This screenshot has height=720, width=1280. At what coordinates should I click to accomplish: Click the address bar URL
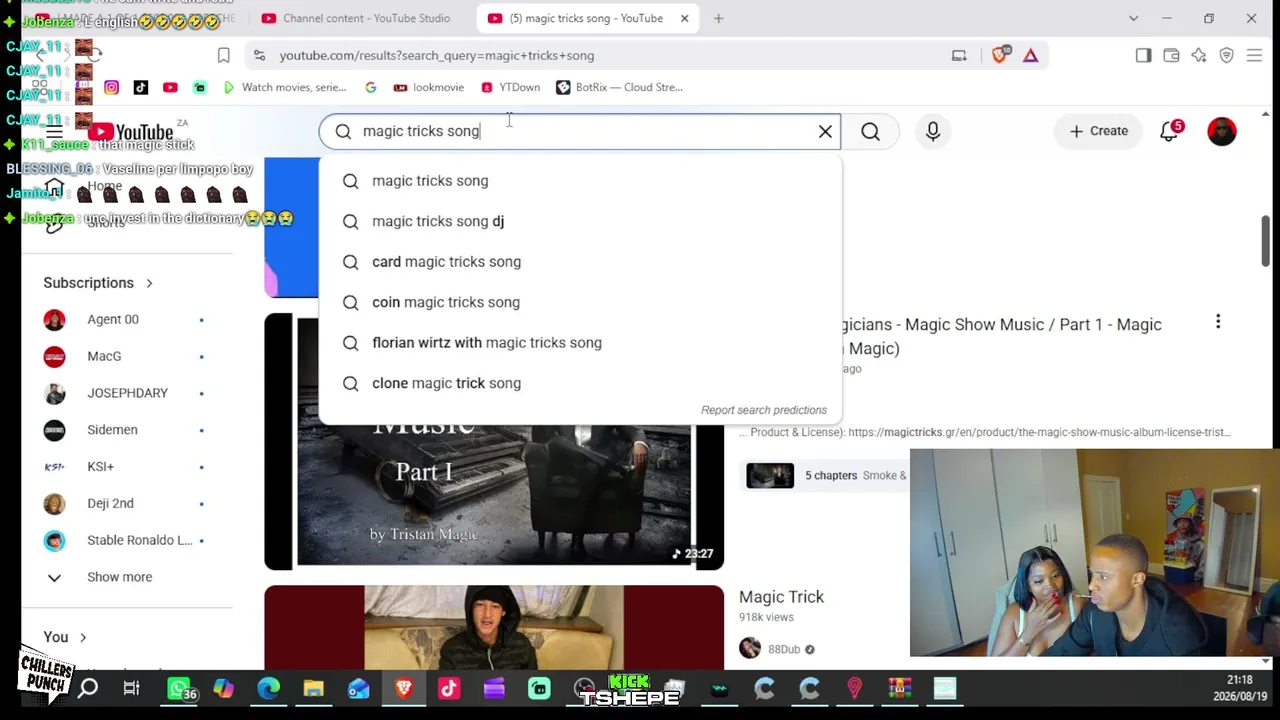point(437,55)
